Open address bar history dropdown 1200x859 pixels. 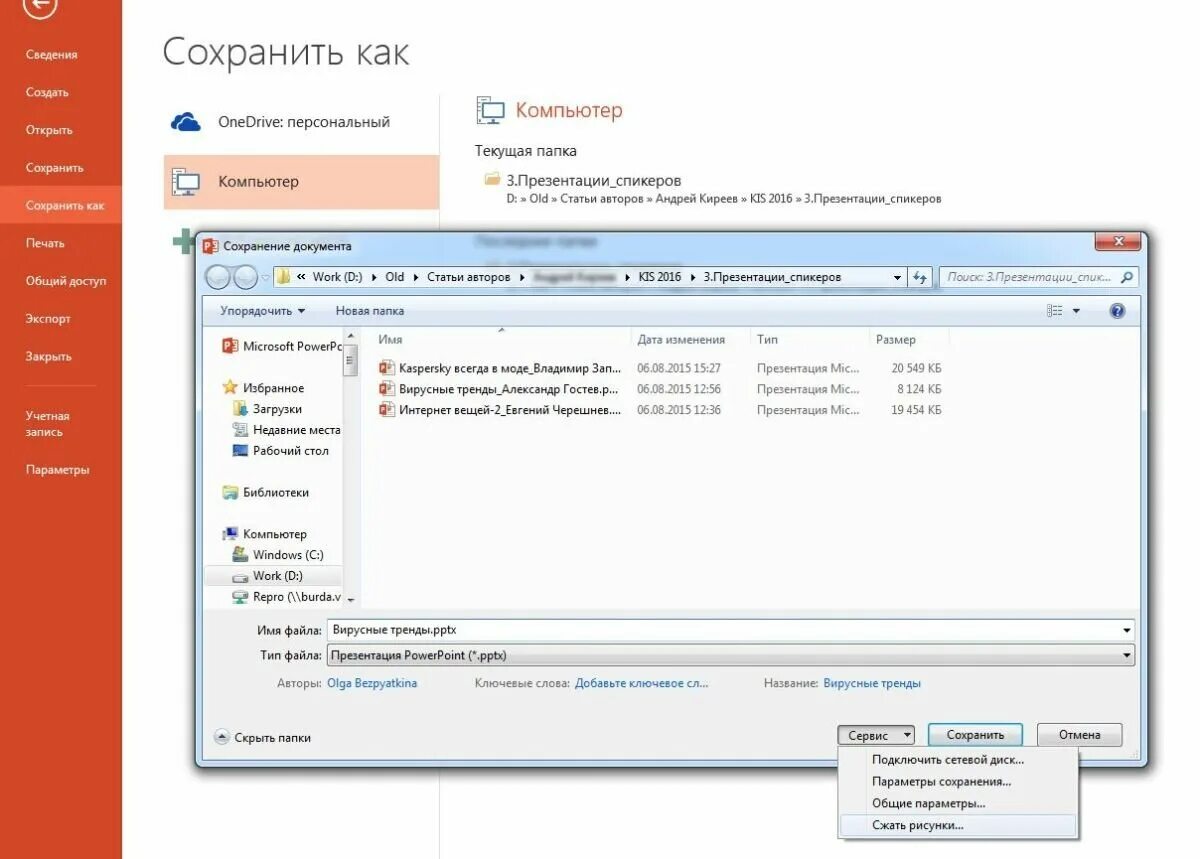click(897, 277)
